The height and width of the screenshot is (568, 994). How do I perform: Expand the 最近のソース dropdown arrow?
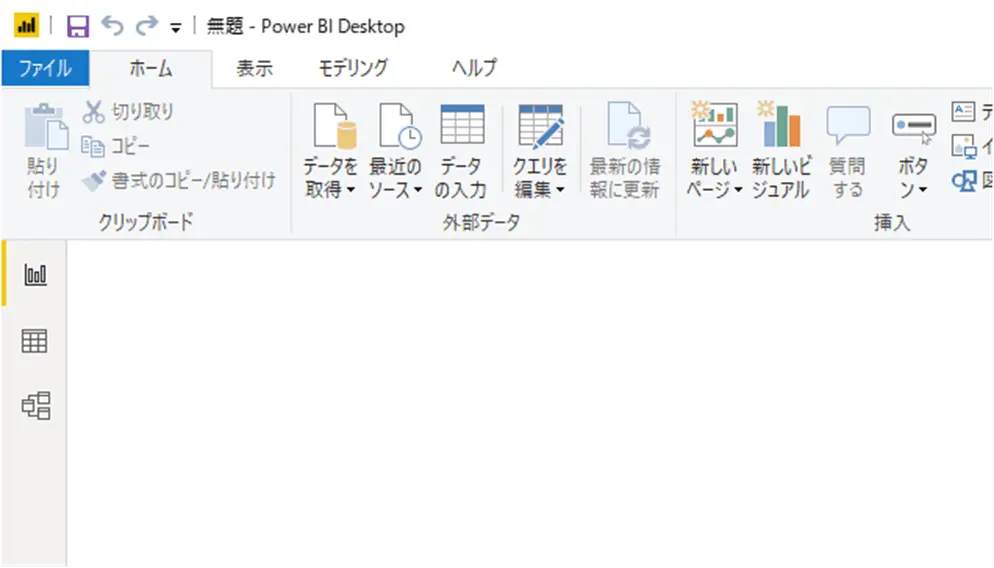(x=417, y=190)
